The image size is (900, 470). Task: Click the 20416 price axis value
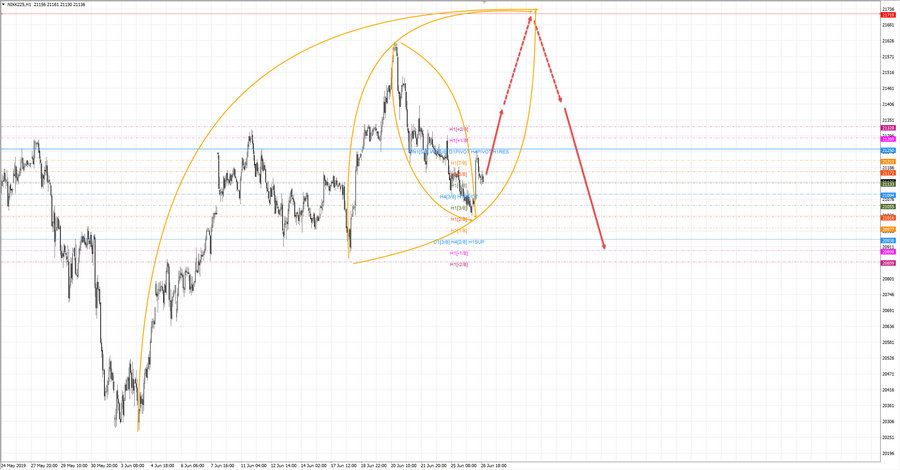pyautogui.click(x=888, y=390)
